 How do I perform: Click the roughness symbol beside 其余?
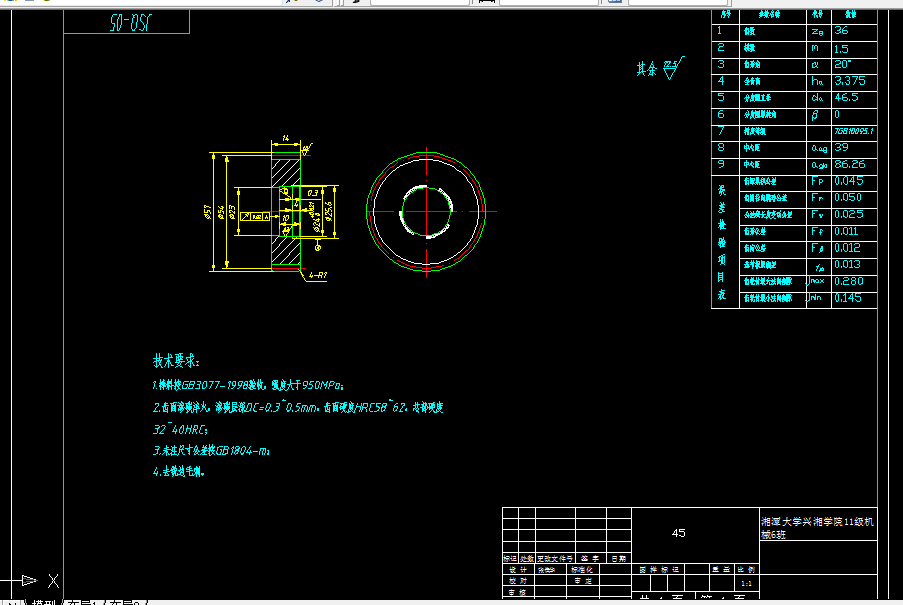(673, 68)
